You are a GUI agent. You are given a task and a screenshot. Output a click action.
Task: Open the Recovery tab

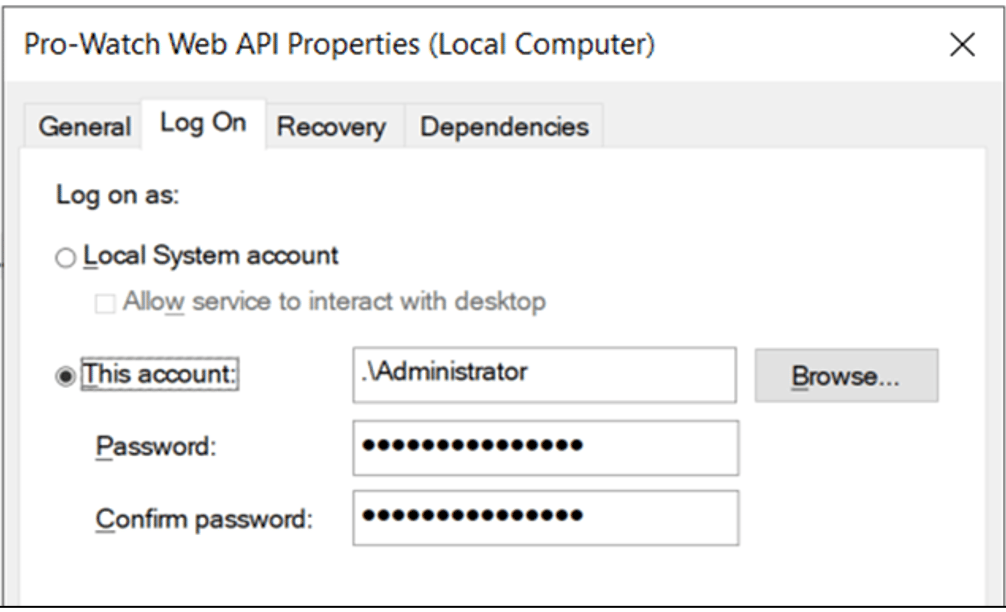tap(334, 126)
